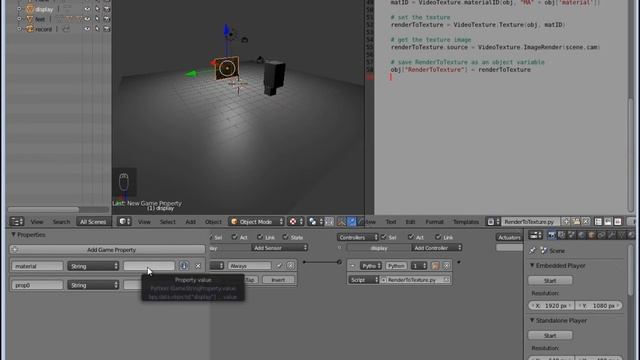Open the 3D viewport Add menu
The image size is (640, 360).
[x=190, y=222]
